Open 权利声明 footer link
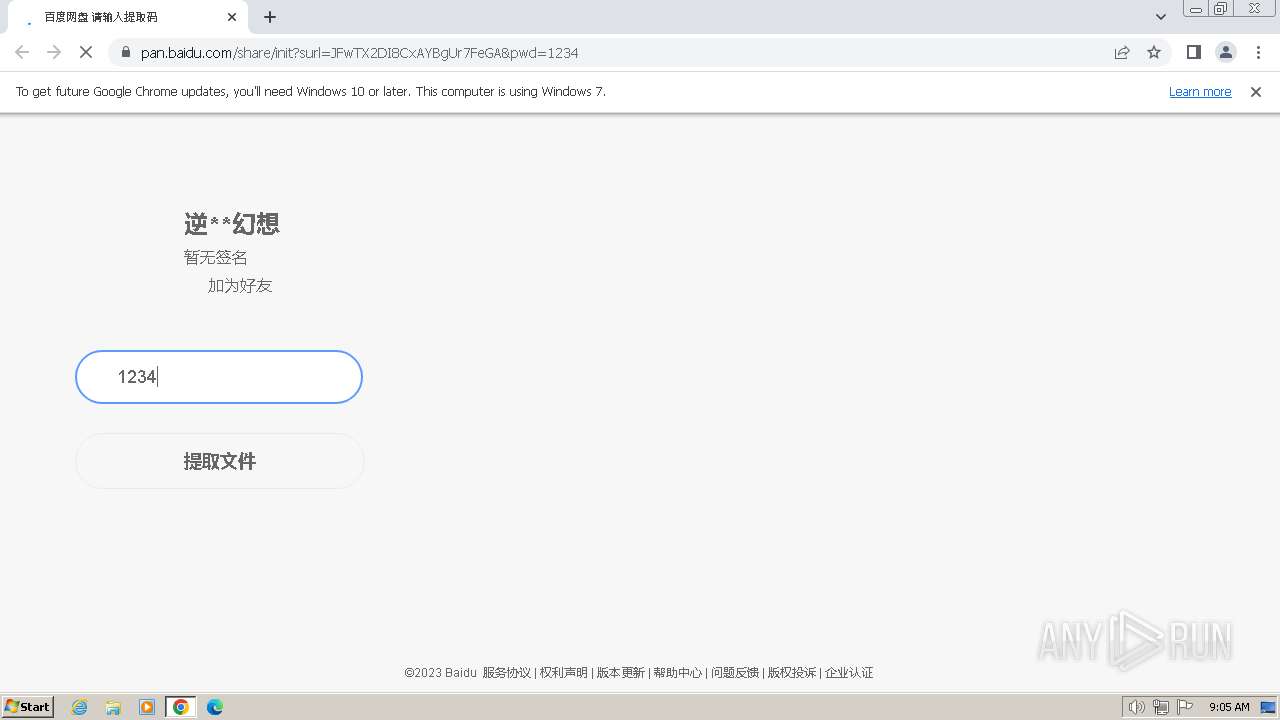 pos(564,673)
